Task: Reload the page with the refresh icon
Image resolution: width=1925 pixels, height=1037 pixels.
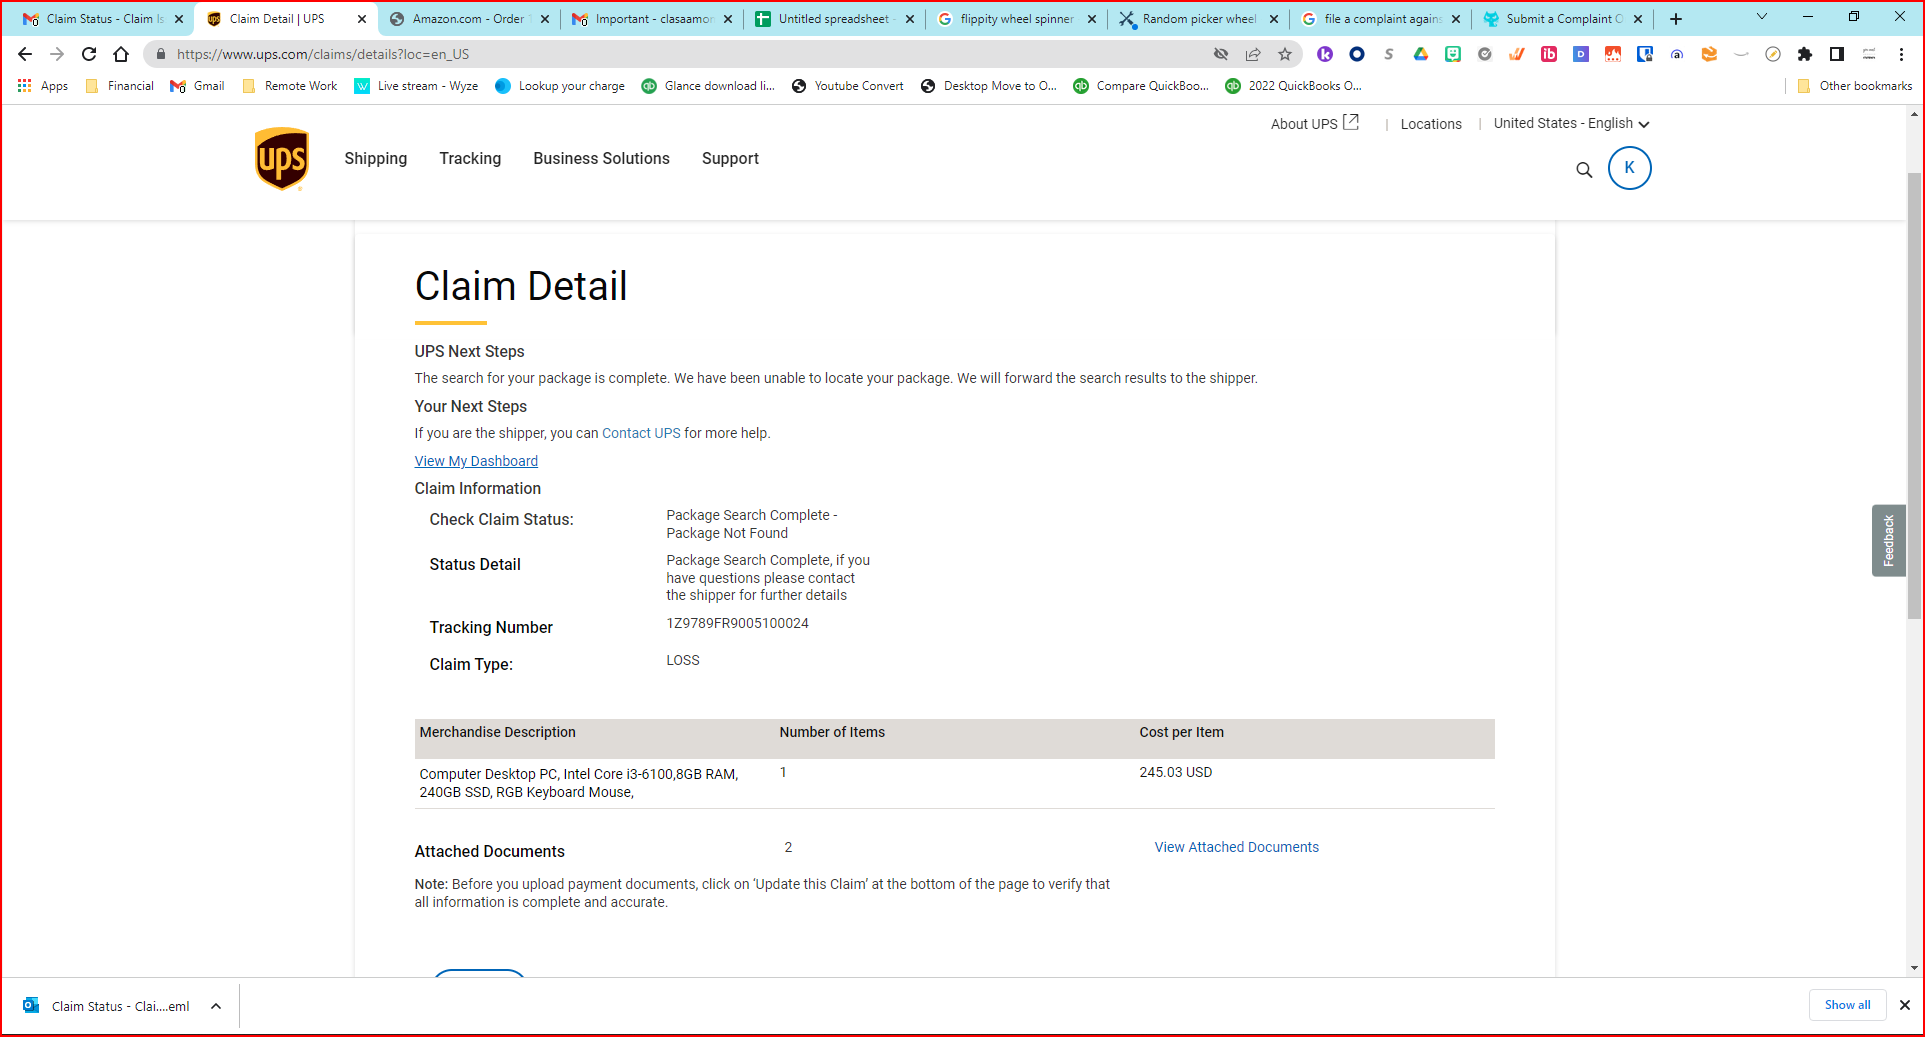Action: (x=89, y=54)
